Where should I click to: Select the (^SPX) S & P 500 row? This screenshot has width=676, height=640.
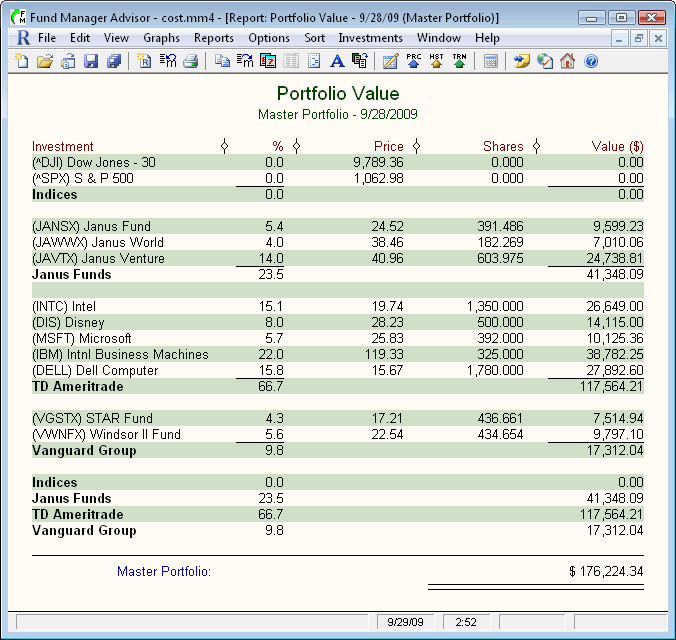click(338, 178)
